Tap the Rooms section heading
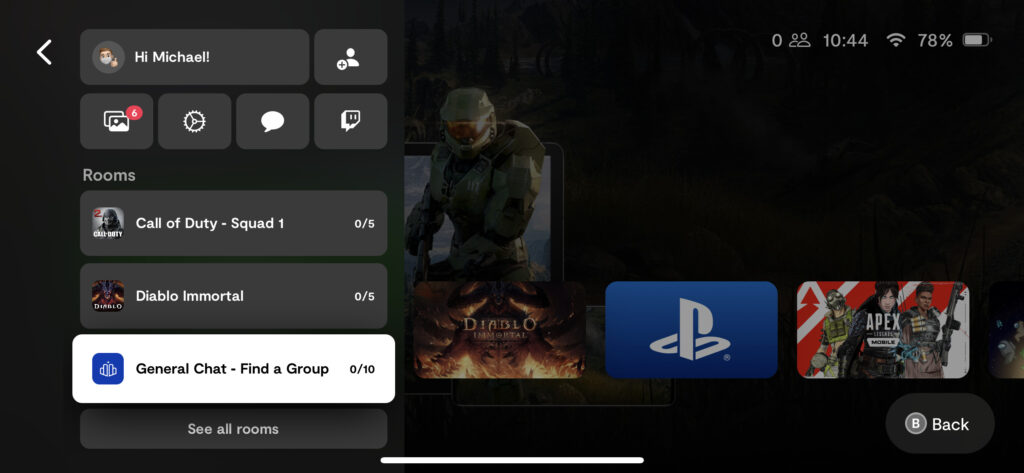The width and height of the screenshot is (1024, 473). pyautogui.click(x=109, y=175)
